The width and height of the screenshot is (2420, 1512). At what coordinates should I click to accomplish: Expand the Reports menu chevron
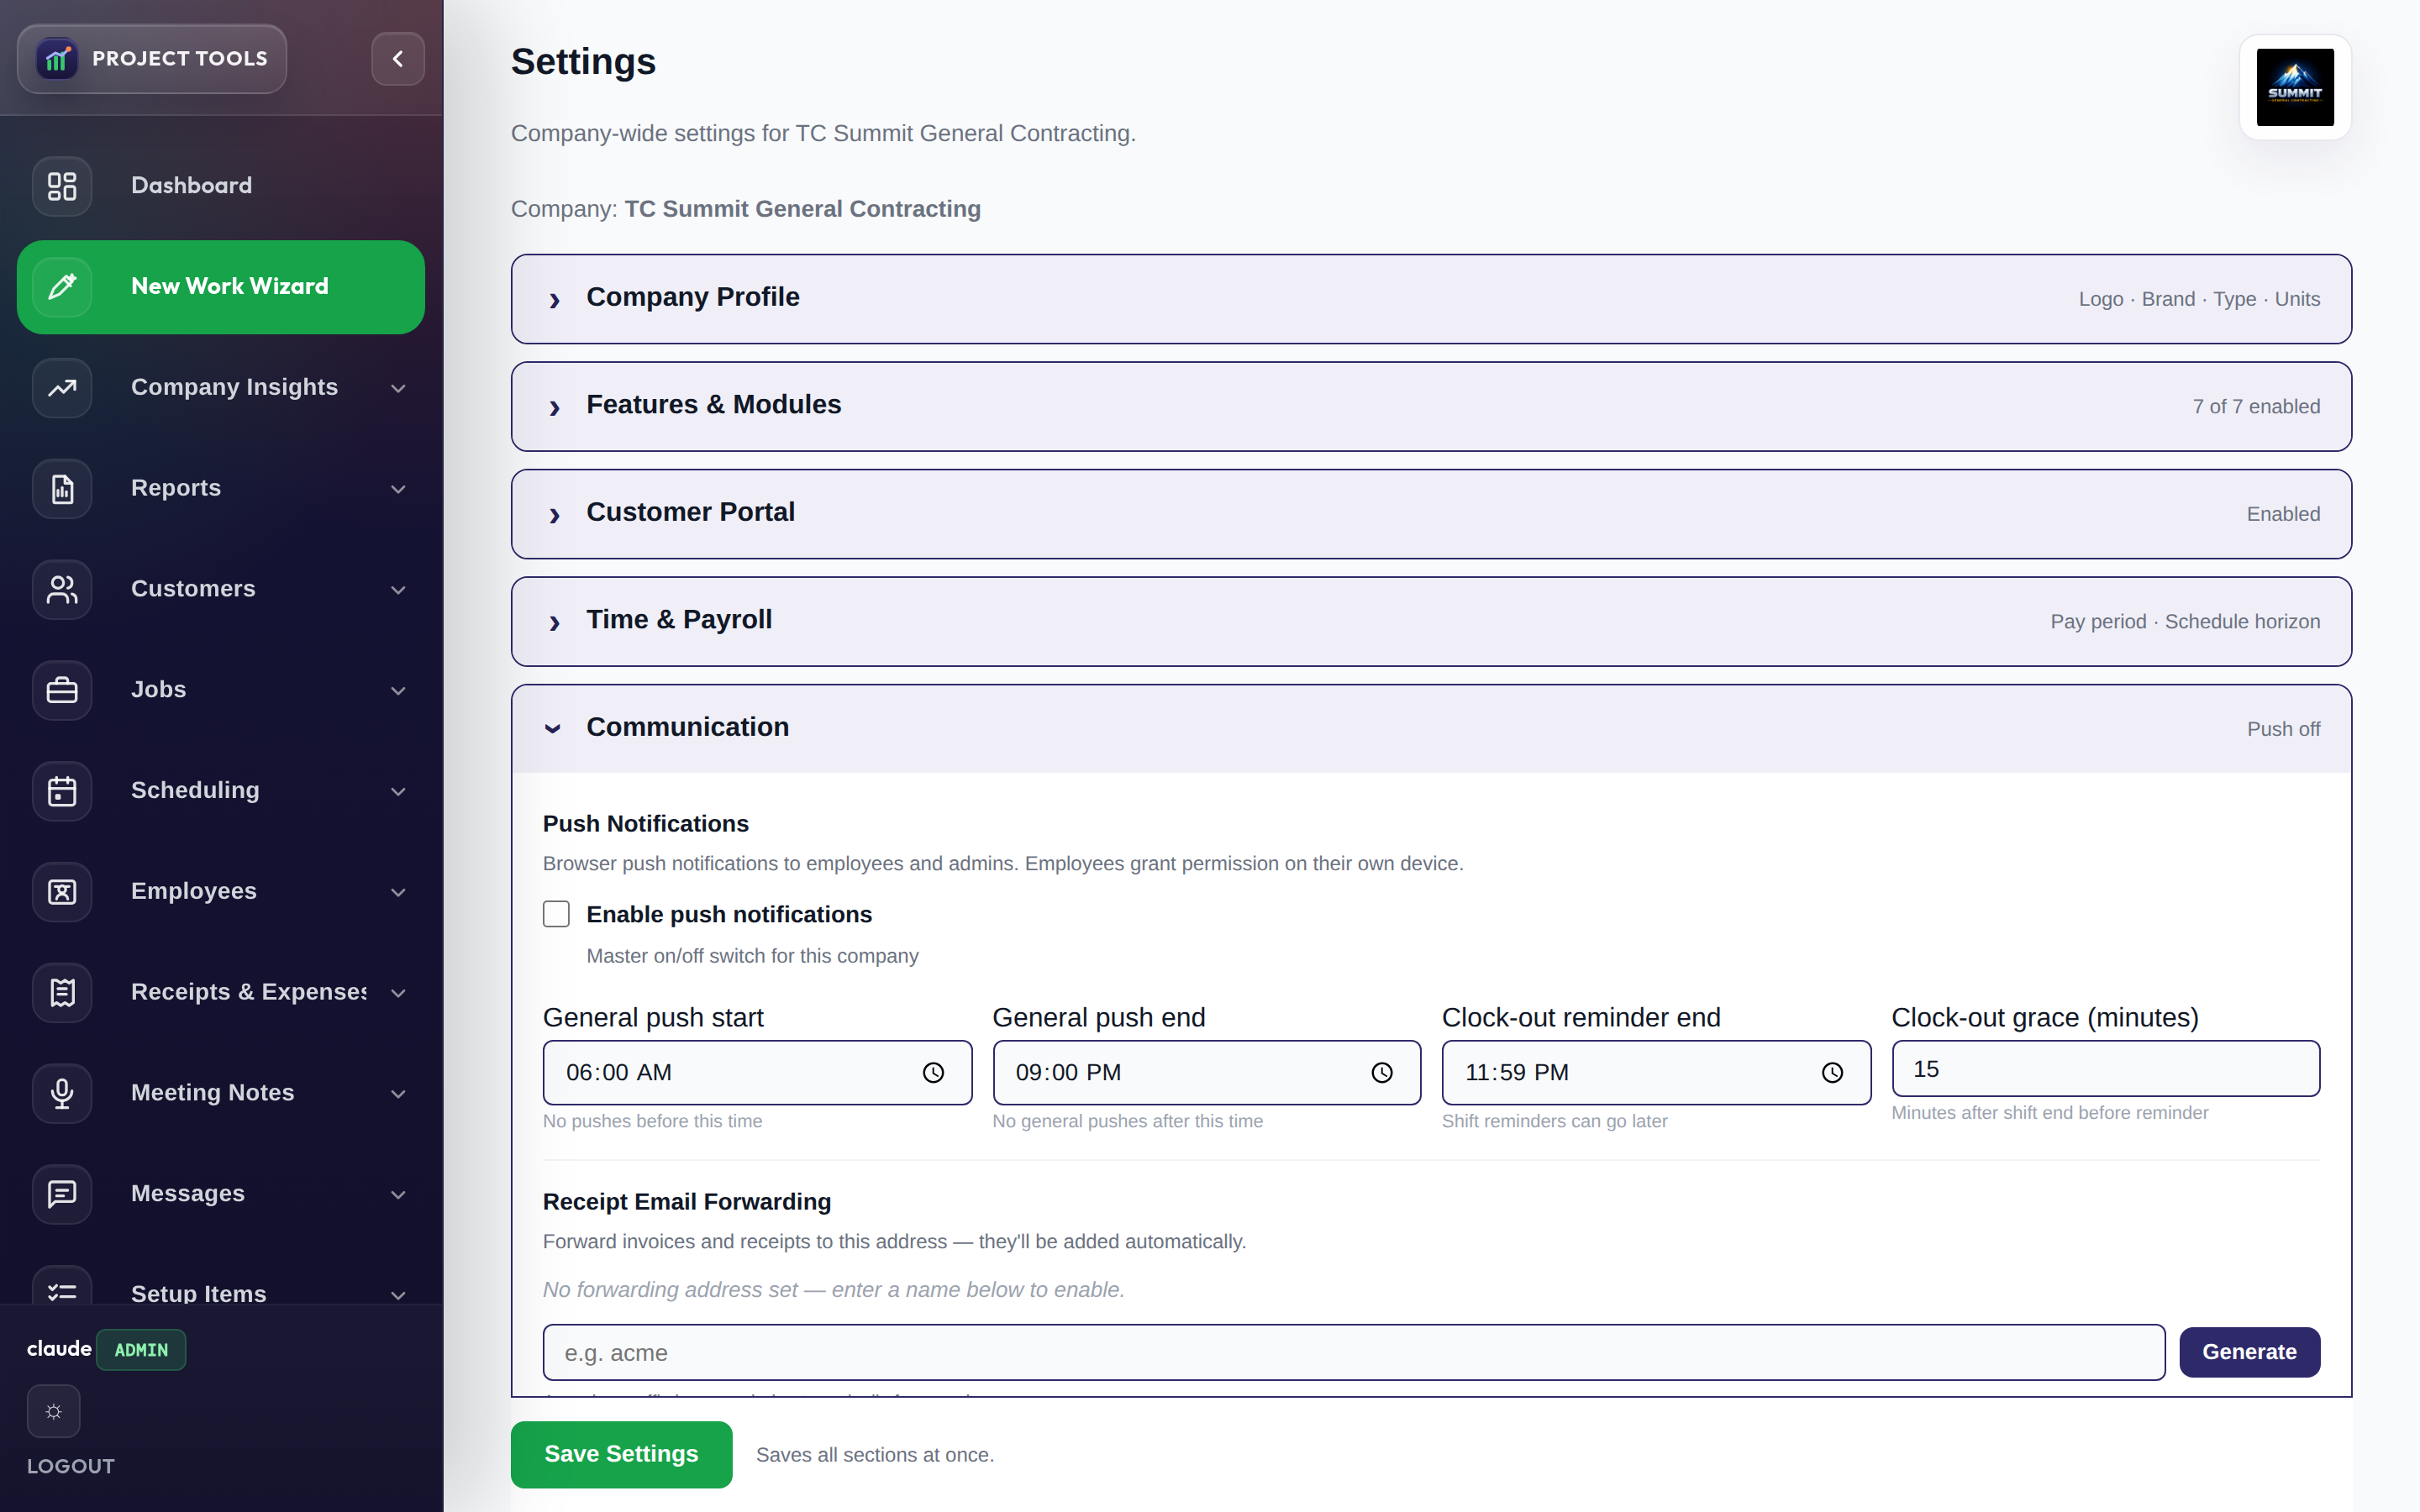(x=398, y=489)
